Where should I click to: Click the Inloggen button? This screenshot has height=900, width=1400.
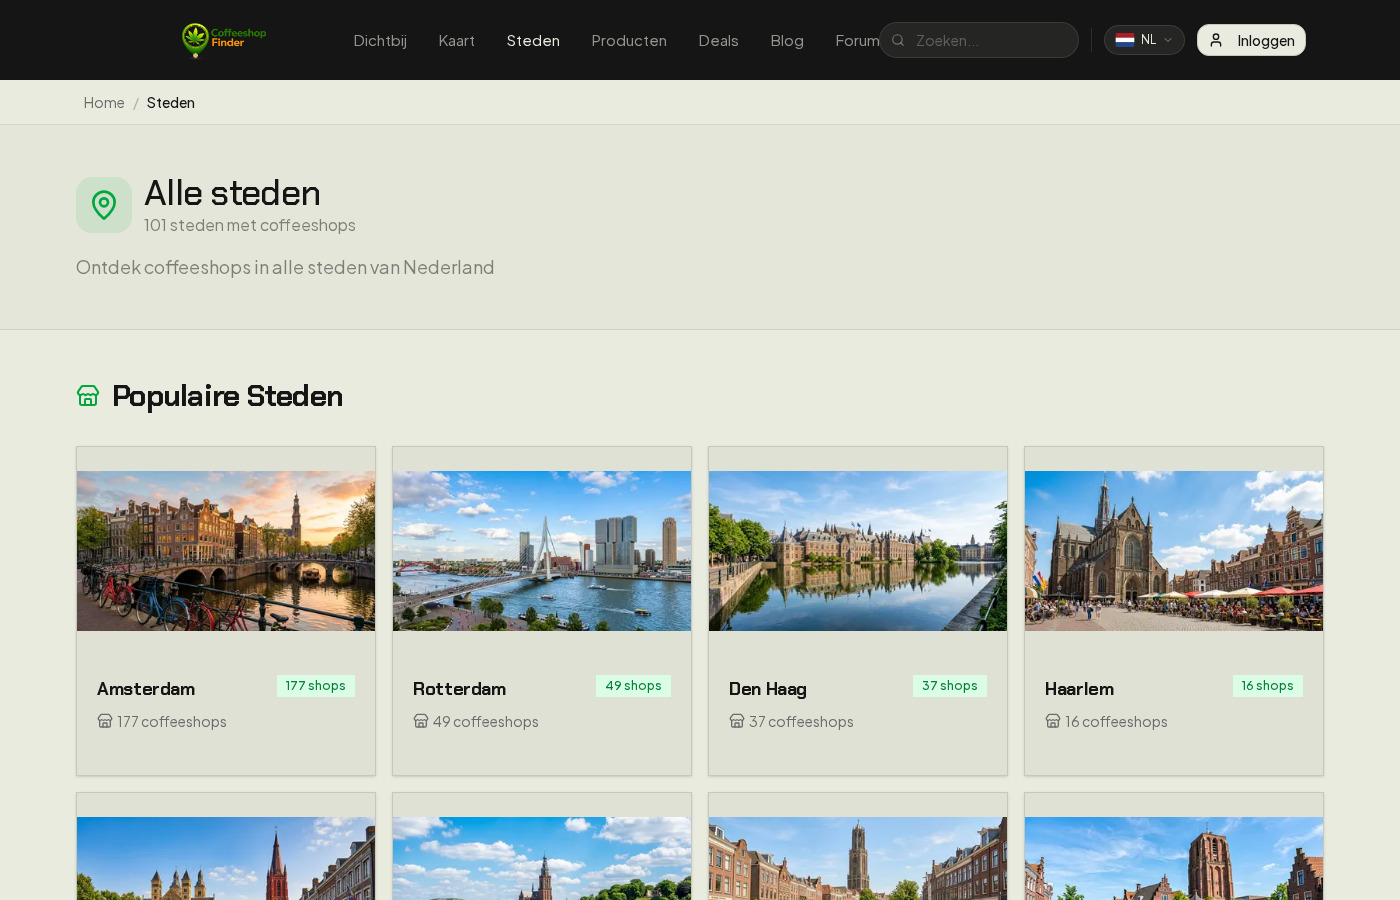click(x=1251, y=40)
